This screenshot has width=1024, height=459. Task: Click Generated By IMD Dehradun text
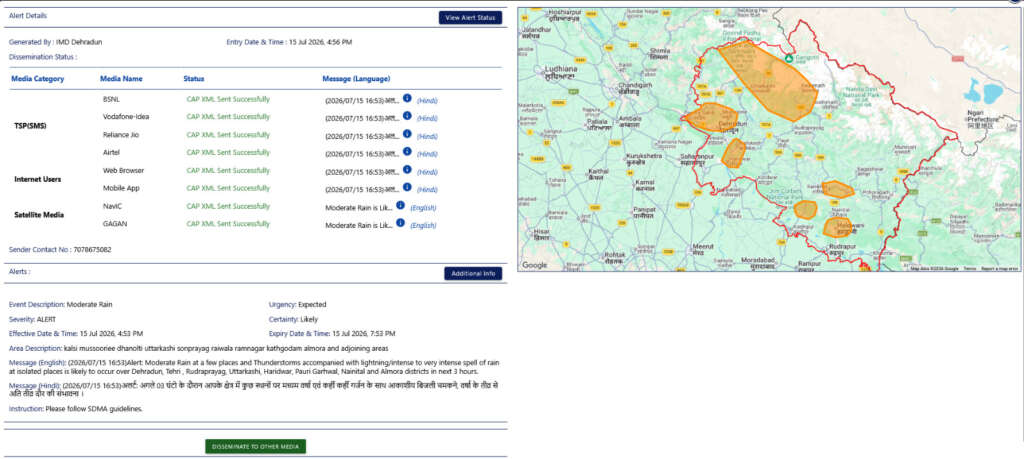56,42
